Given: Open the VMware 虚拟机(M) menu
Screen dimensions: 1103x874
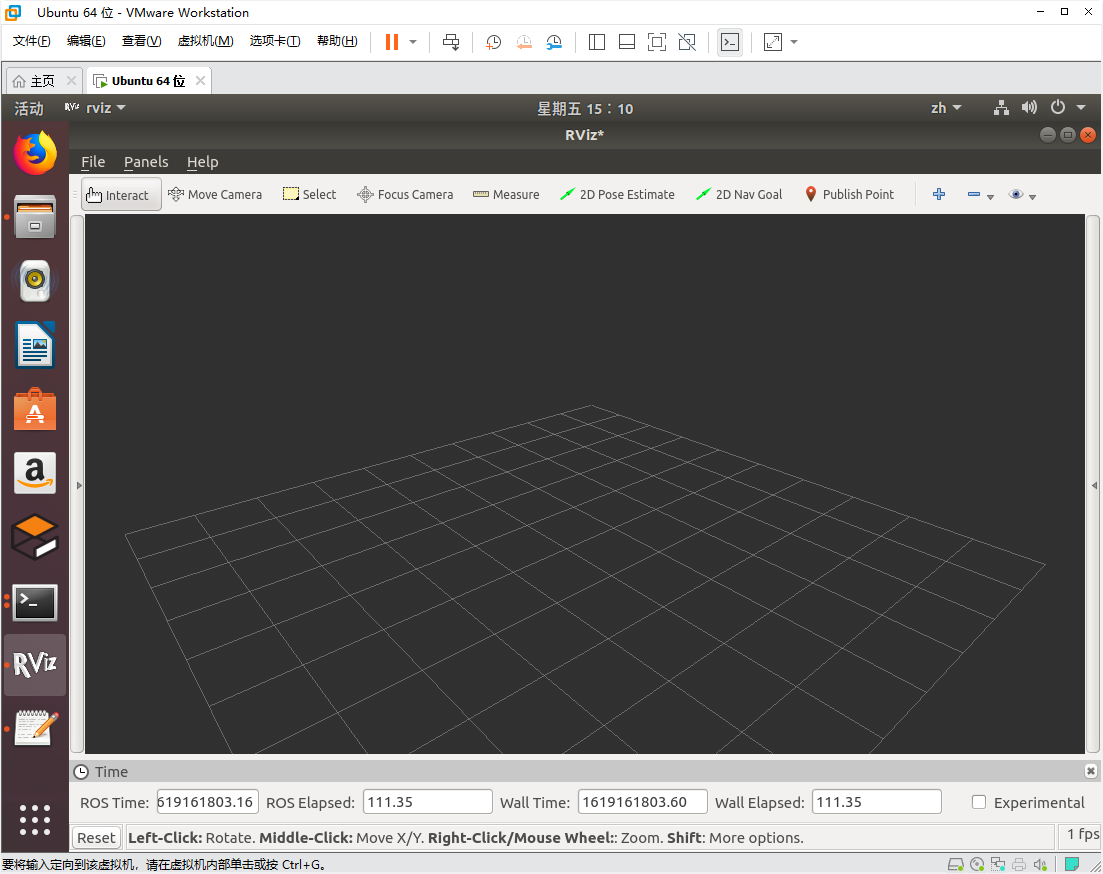Looking at the screenshot, I should tap(205, 41).
